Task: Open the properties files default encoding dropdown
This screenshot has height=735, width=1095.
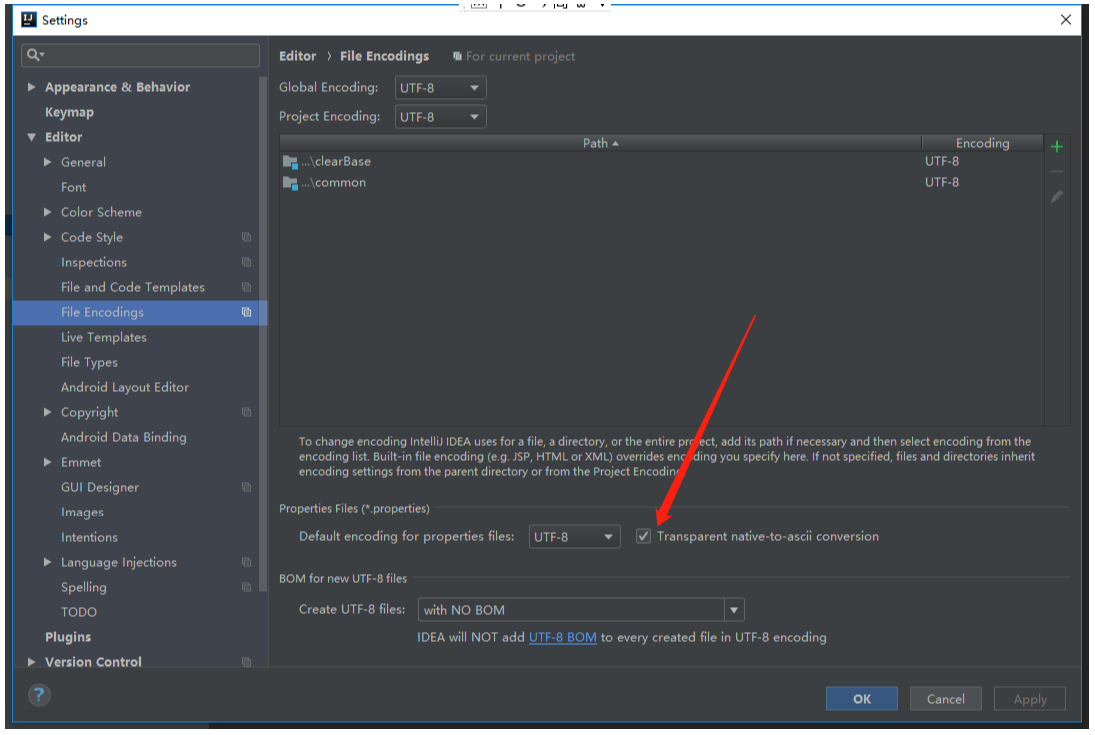Action: (575, 537)
